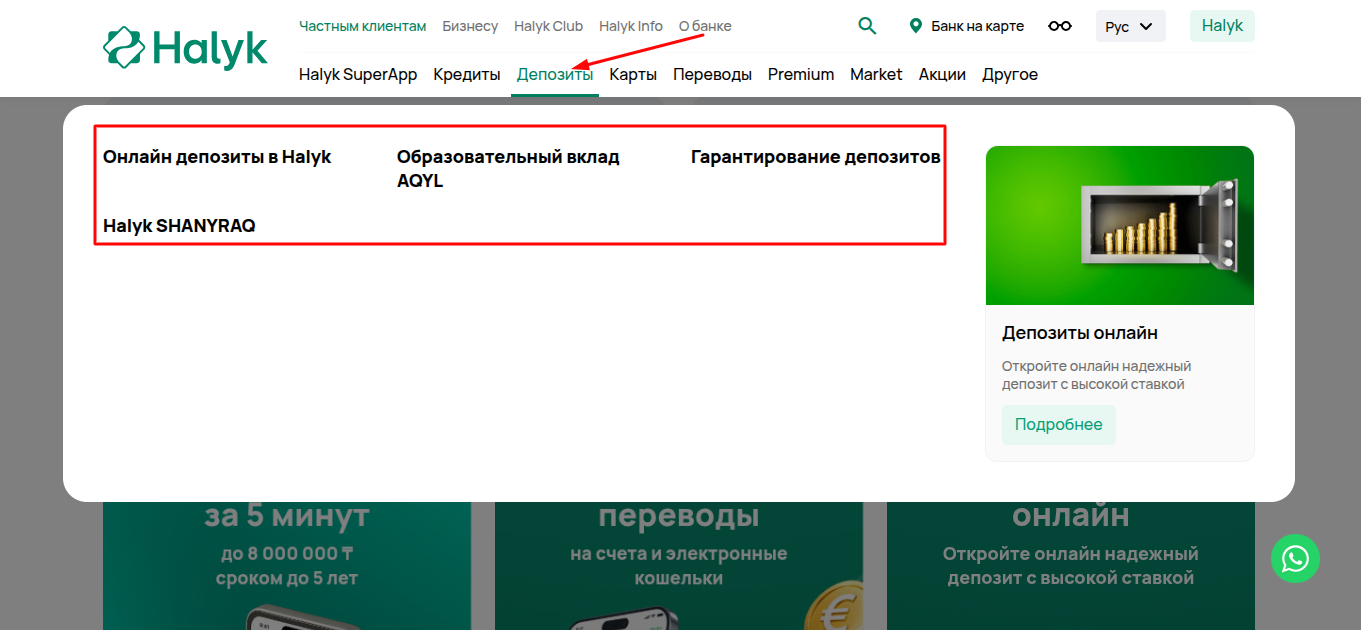
Task: Open Кредиты menu
Action: (467, 74)
